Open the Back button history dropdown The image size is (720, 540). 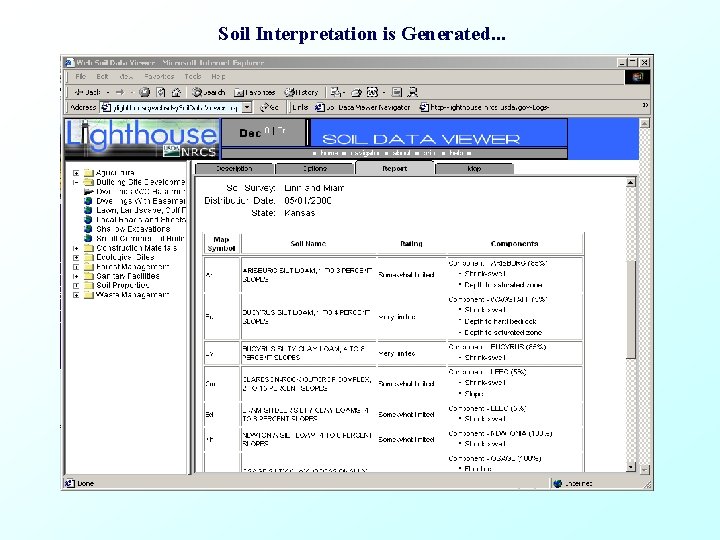[108, 92]
